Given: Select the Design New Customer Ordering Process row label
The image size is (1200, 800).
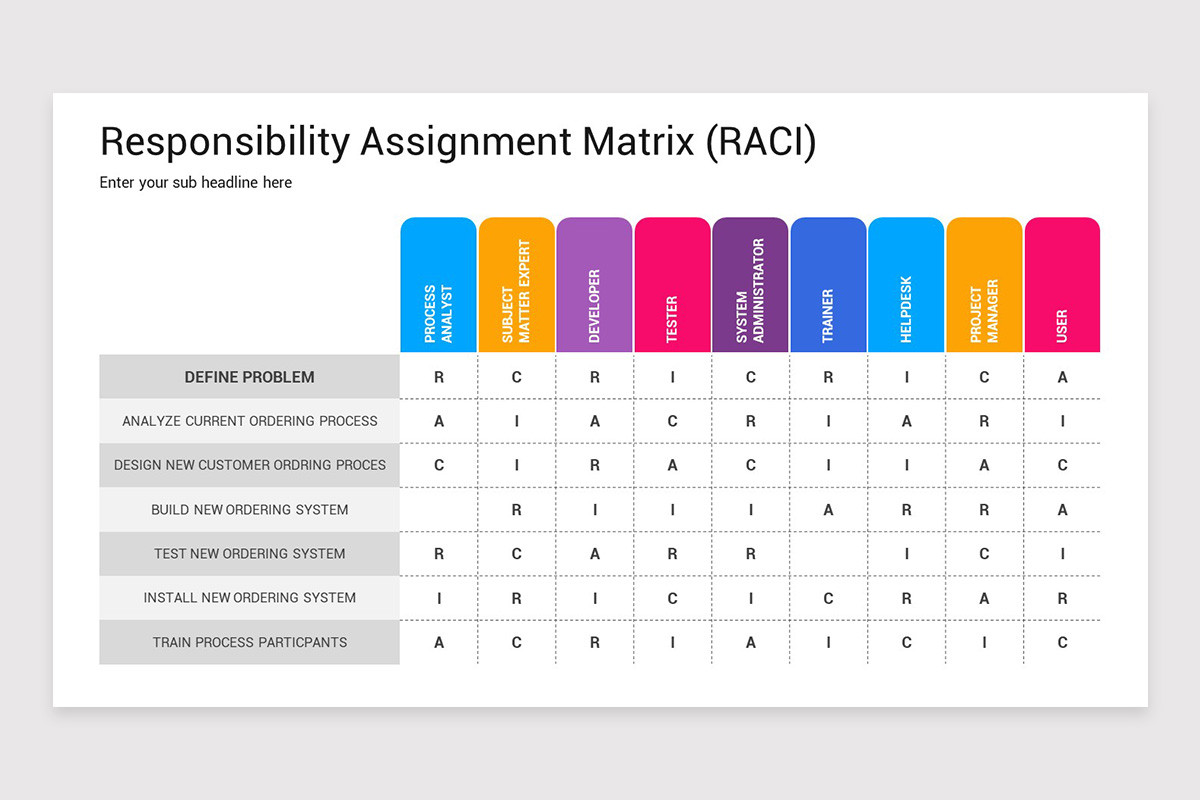Looking at the screenshot, I should (249, 465).
